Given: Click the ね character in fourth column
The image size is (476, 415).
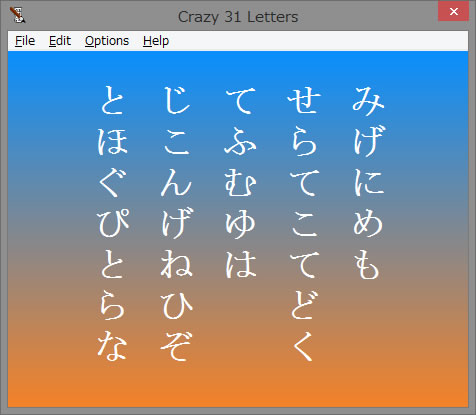Looking at the screenshot, I should (177, 264).
